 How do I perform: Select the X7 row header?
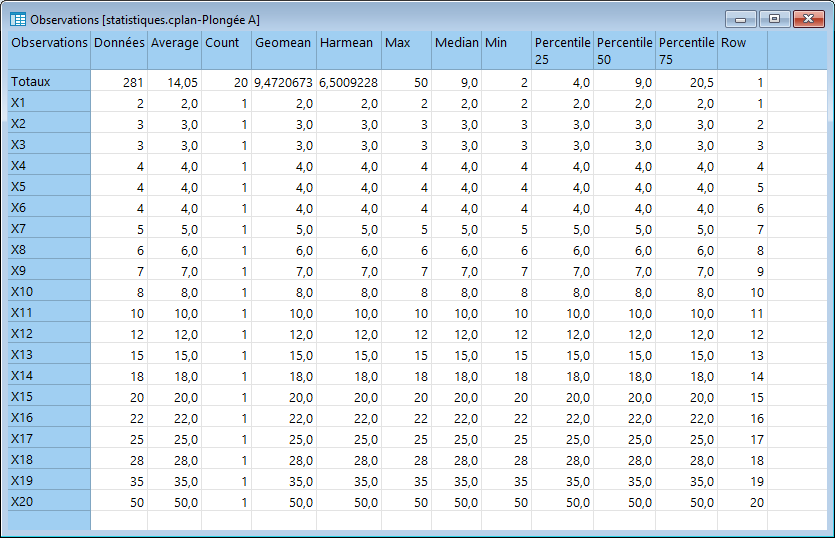[x=49, y=228]
